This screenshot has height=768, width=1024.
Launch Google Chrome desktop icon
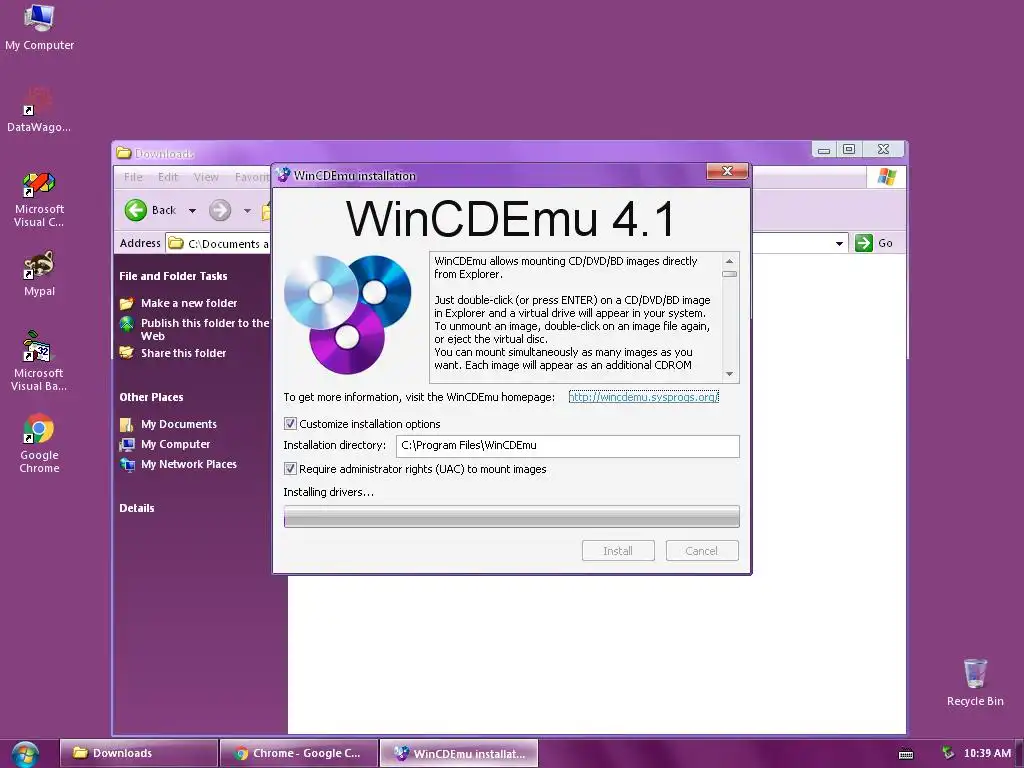click(39, 443)
